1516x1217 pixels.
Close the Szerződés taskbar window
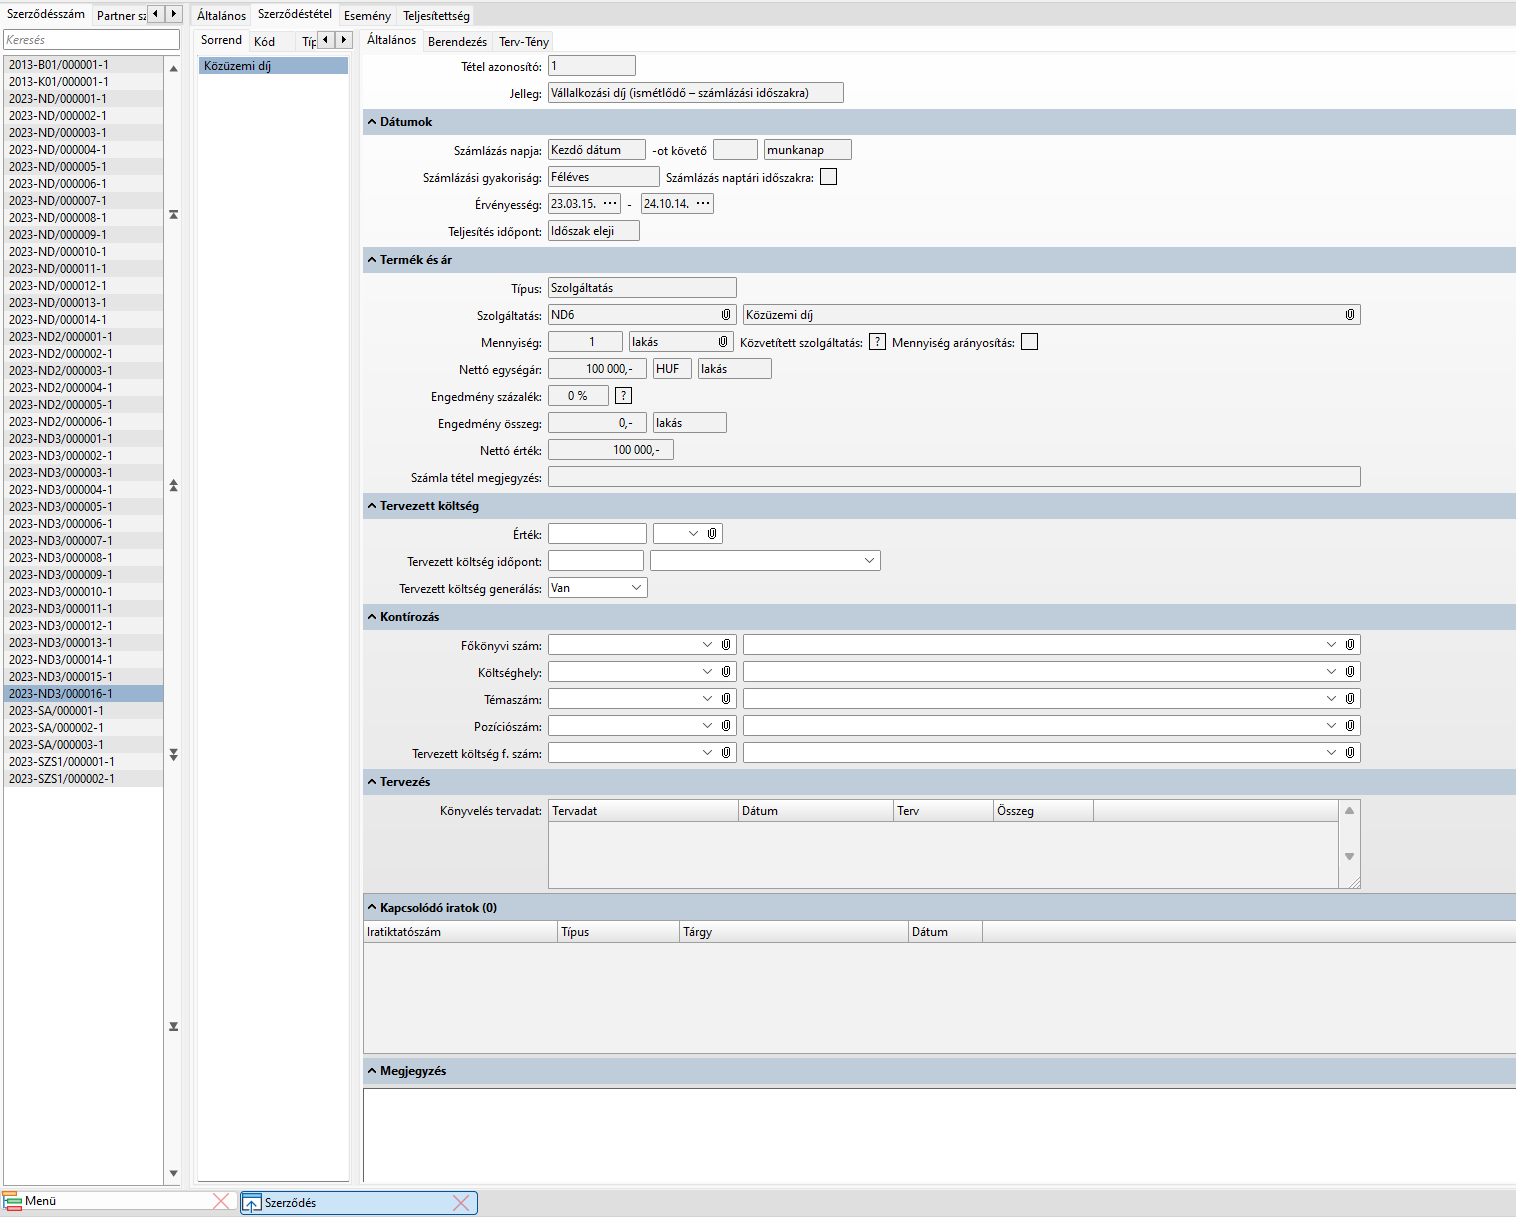click(461, 1203)
